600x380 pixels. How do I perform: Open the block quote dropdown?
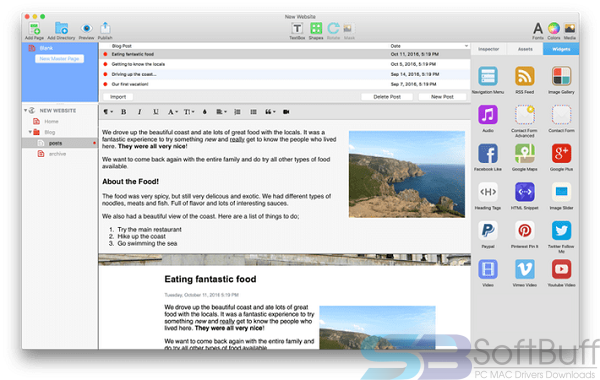coord(270,112)
